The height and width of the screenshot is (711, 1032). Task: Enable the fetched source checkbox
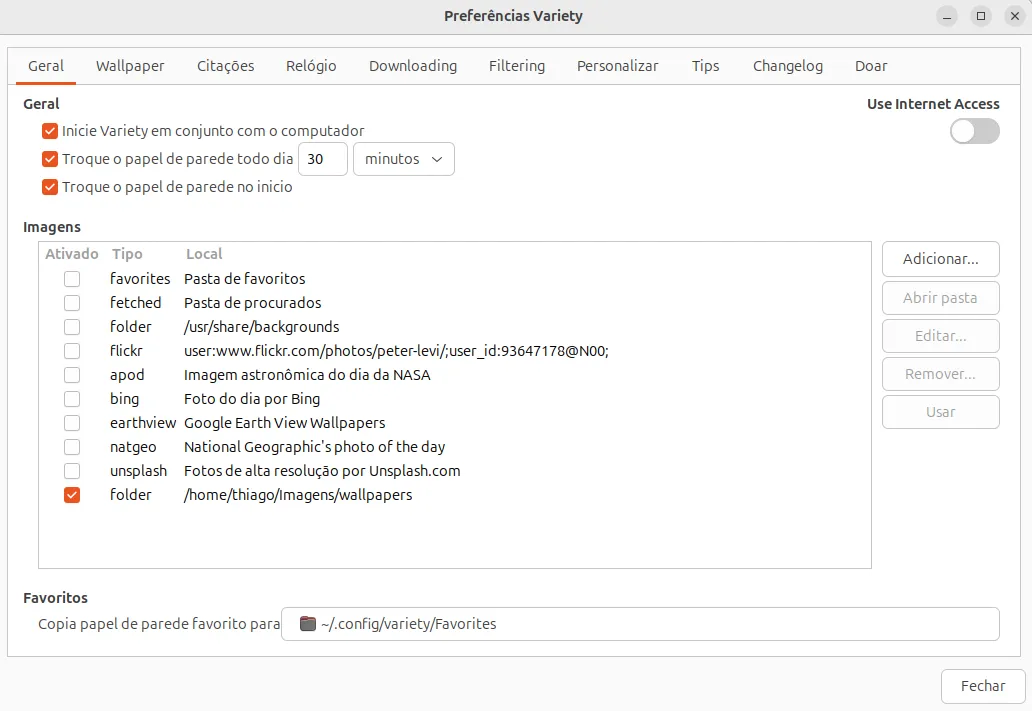[72, 303]
